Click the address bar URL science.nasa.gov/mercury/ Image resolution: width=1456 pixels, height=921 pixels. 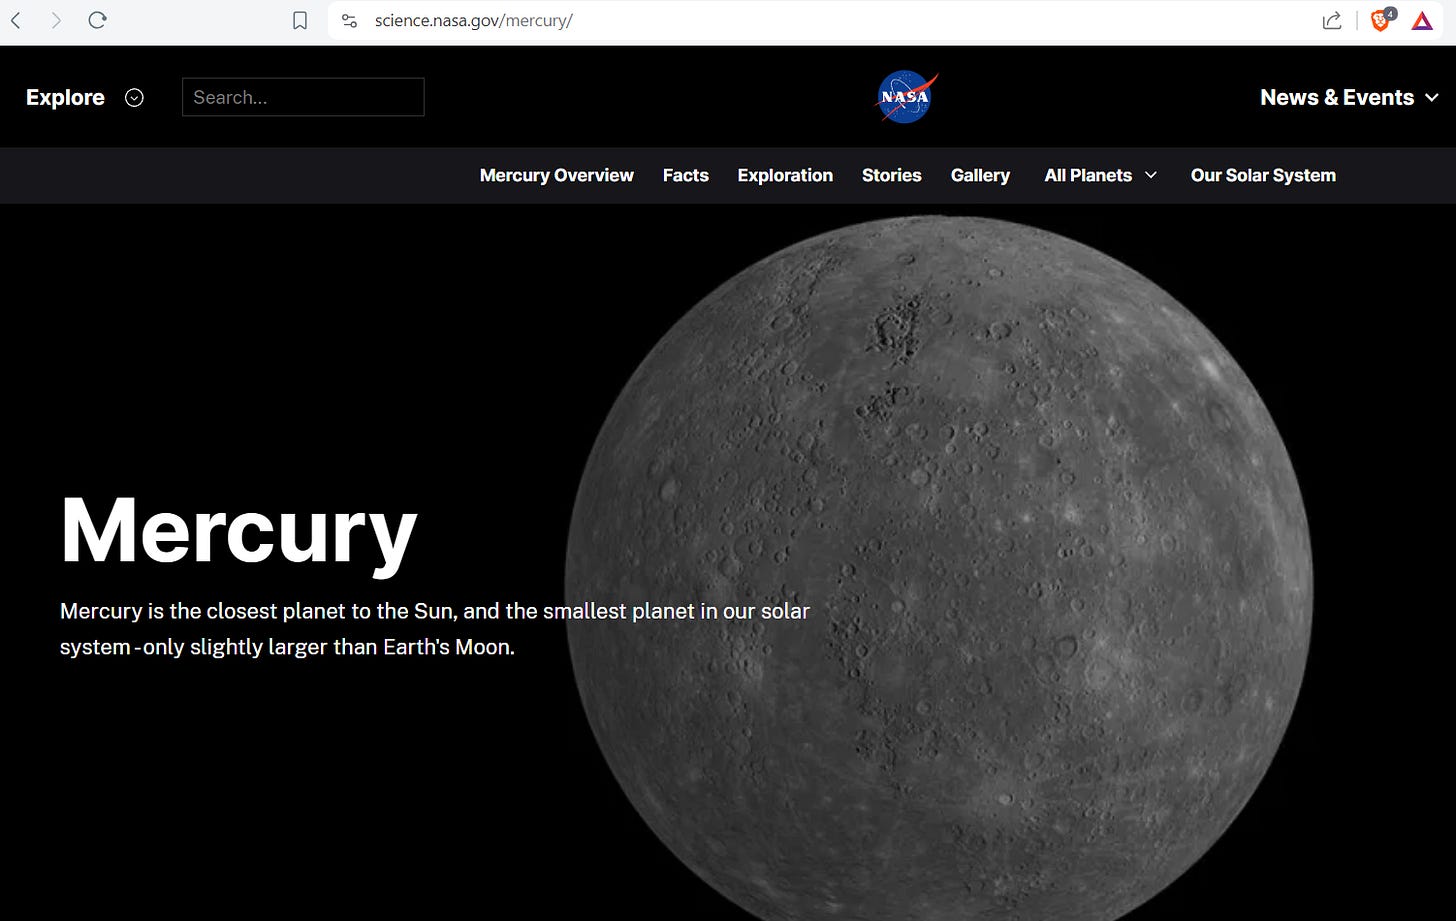point(473,20)
